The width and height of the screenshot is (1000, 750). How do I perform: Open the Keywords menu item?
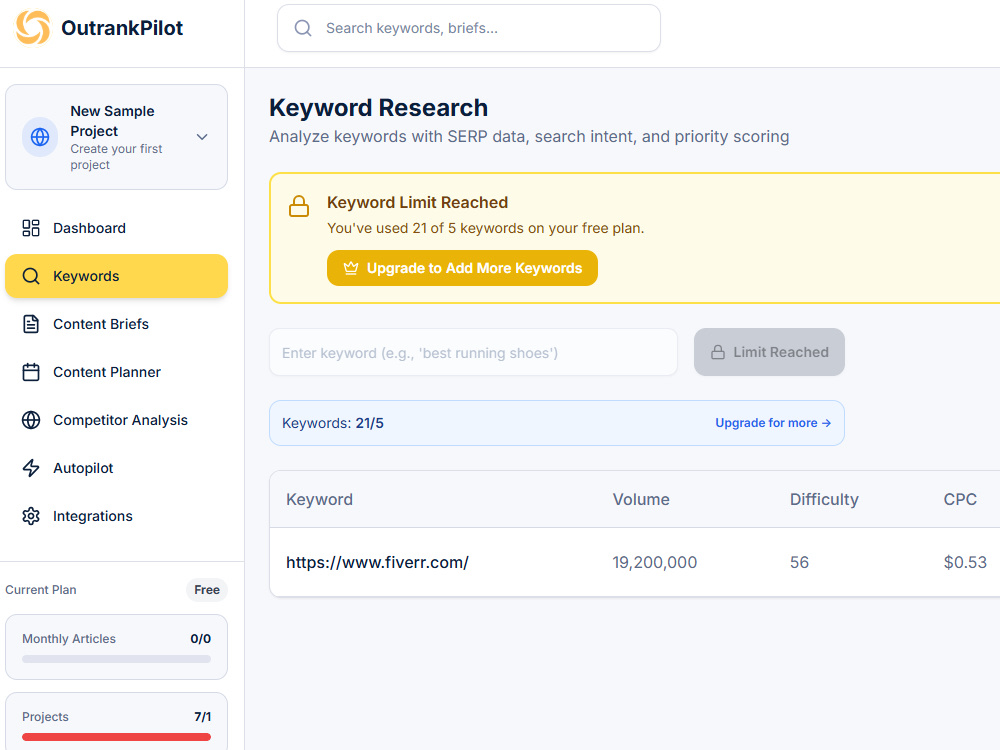pyautogui.click(x=116, y=276)
